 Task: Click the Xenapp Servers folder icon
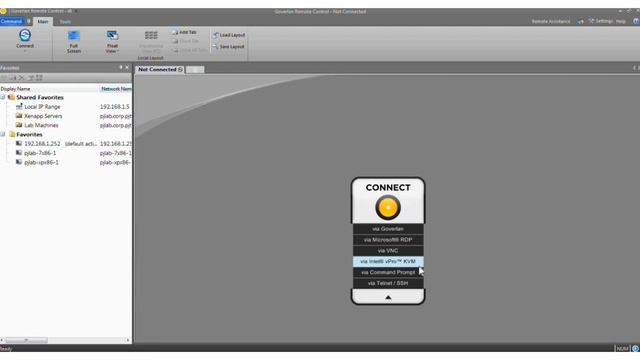tap(19, 116)
